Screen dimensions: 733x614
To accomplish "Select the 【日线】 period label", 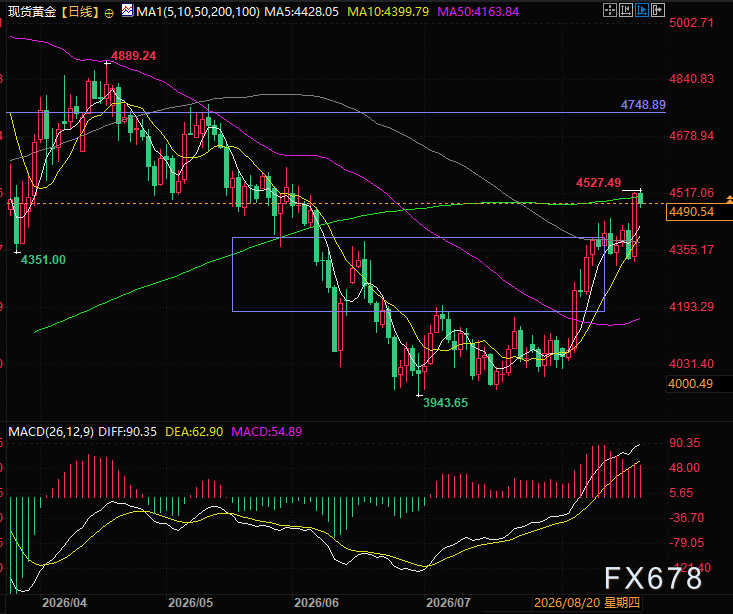I will click(x=80, y=12).
